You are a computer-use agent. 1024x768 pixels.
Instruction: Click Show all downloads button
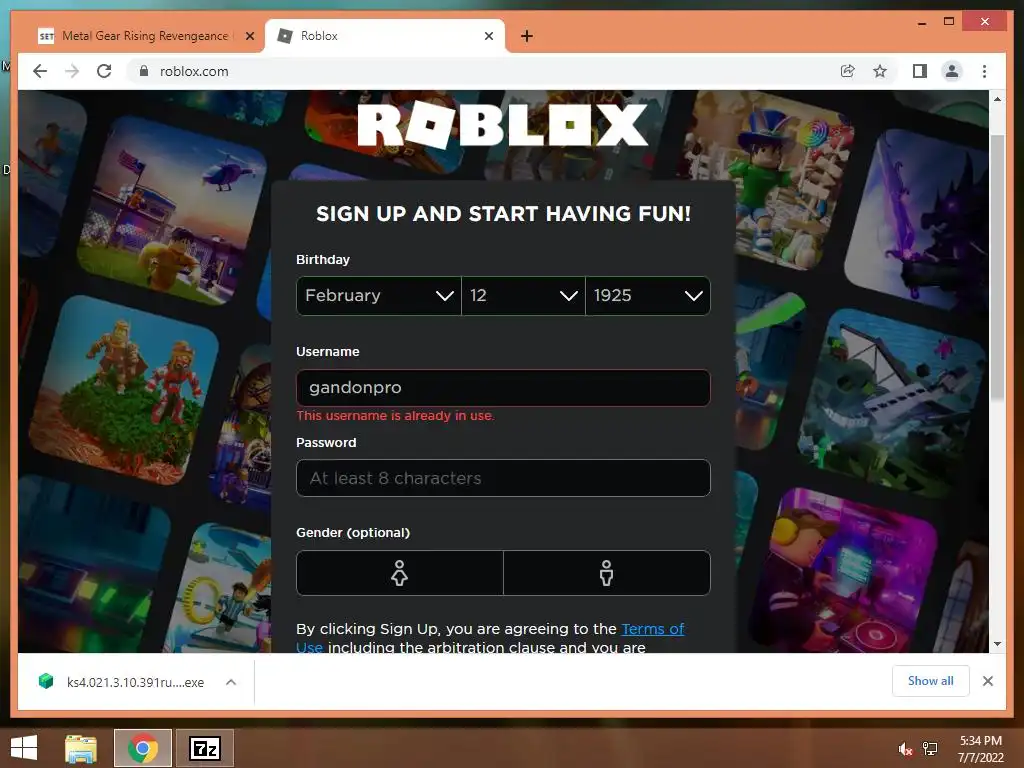(931, 681)
